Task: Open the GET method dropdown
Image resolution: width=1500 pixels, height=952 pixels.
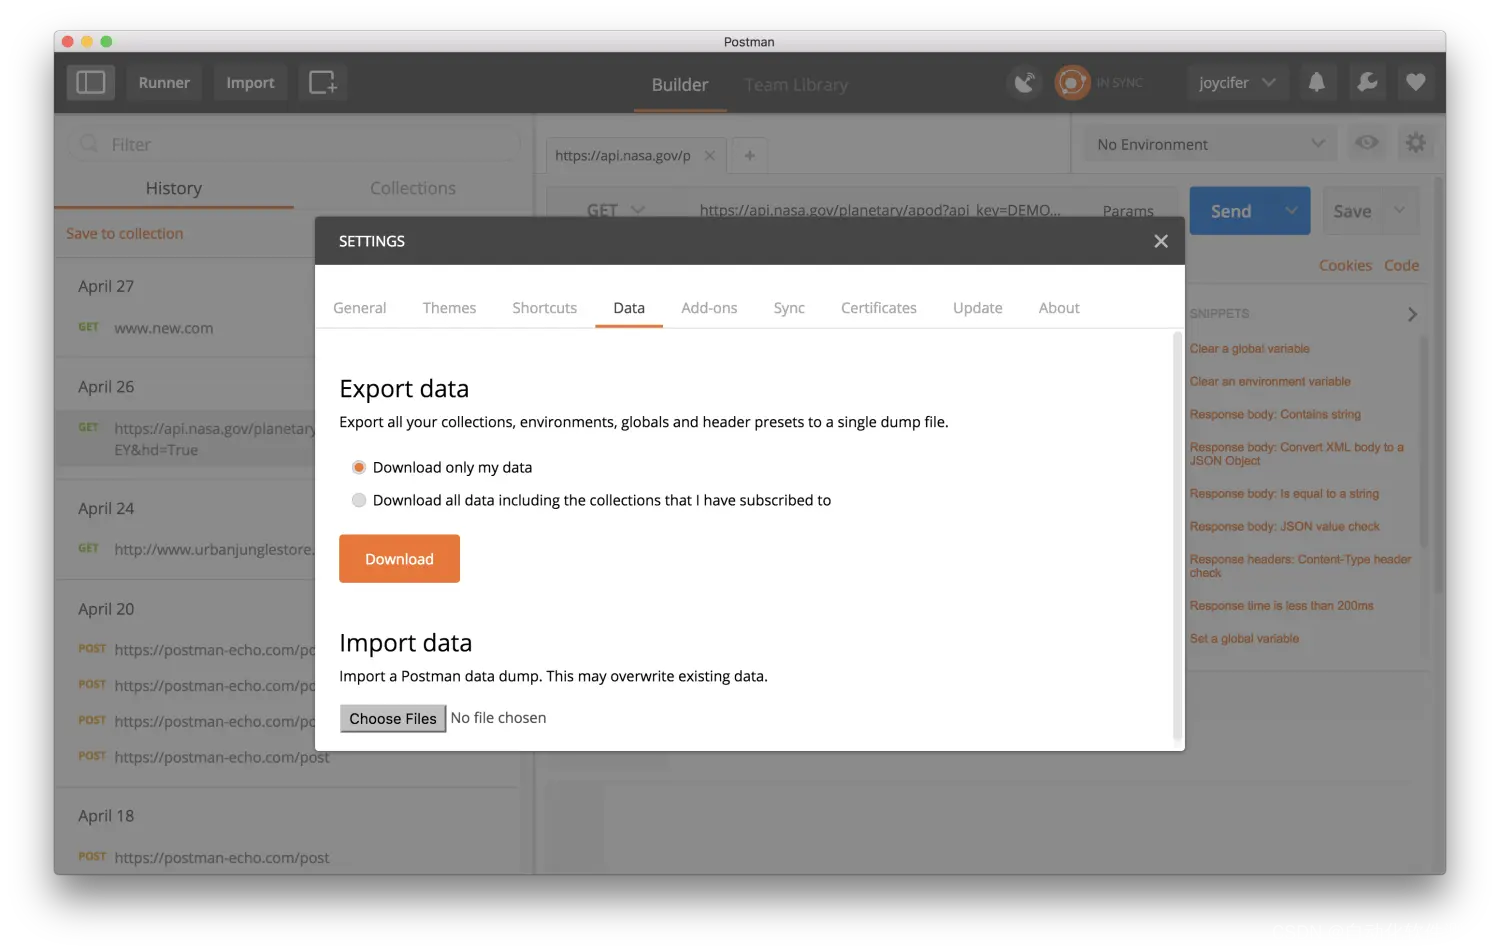Action: tap(615, 210)
